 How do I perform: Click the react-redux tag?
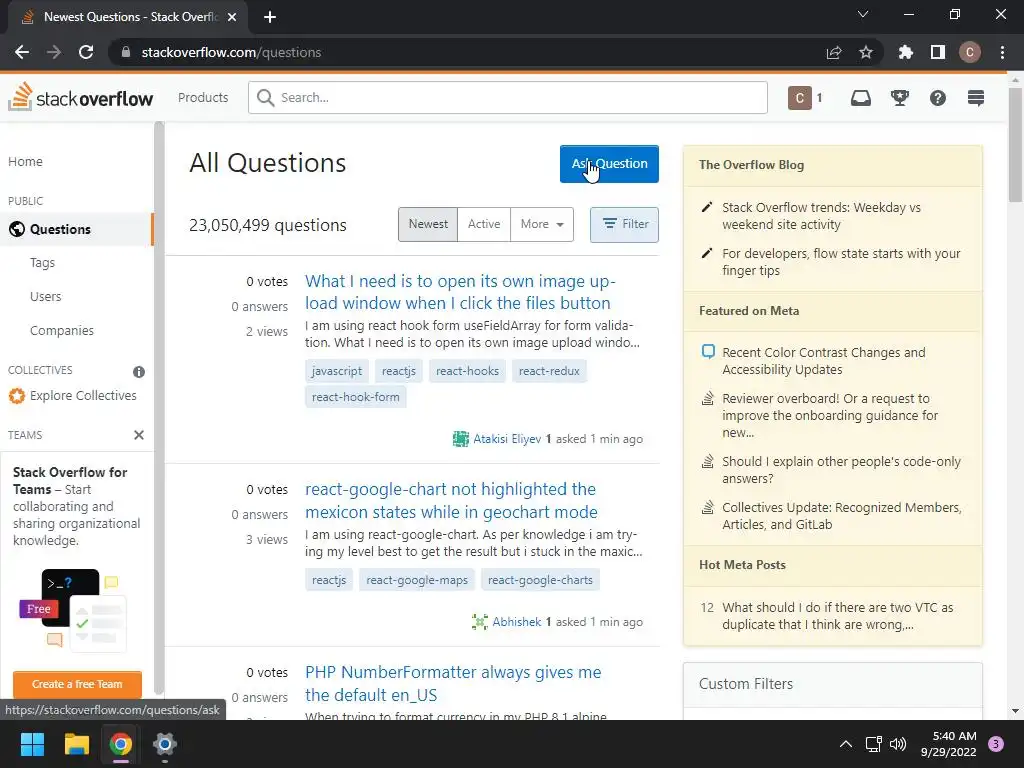549,371
